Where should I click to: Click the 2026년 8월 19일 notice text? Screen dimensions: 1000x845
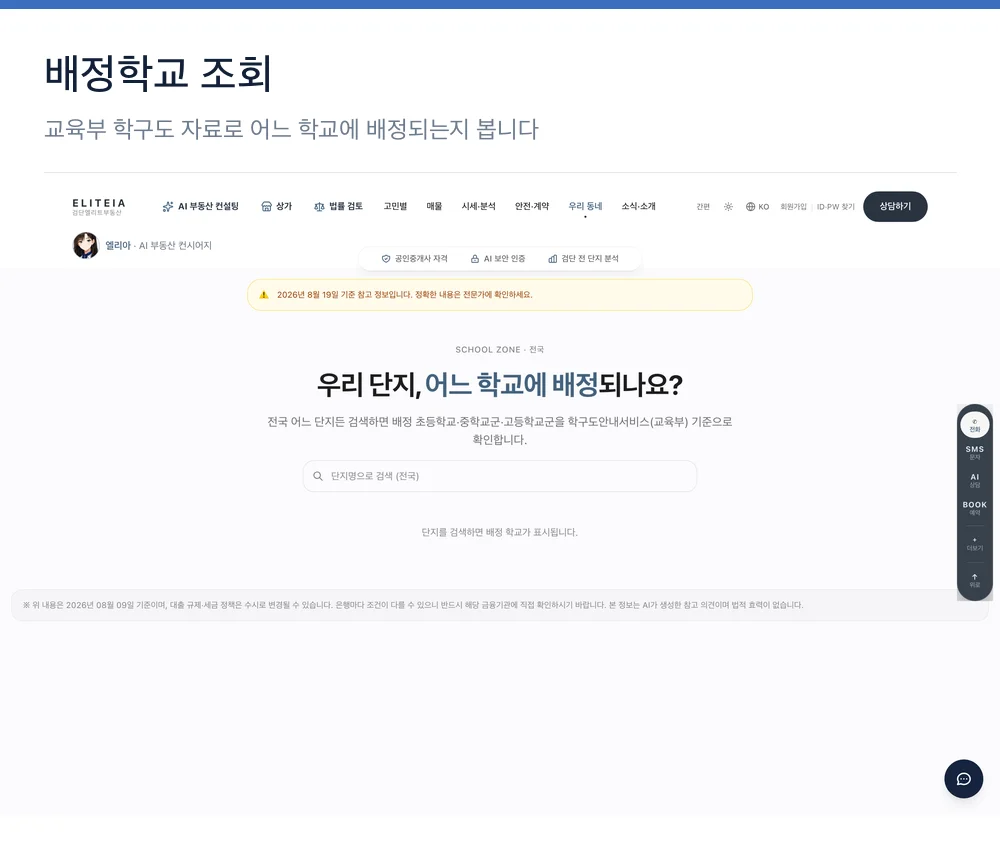(404, 295)
